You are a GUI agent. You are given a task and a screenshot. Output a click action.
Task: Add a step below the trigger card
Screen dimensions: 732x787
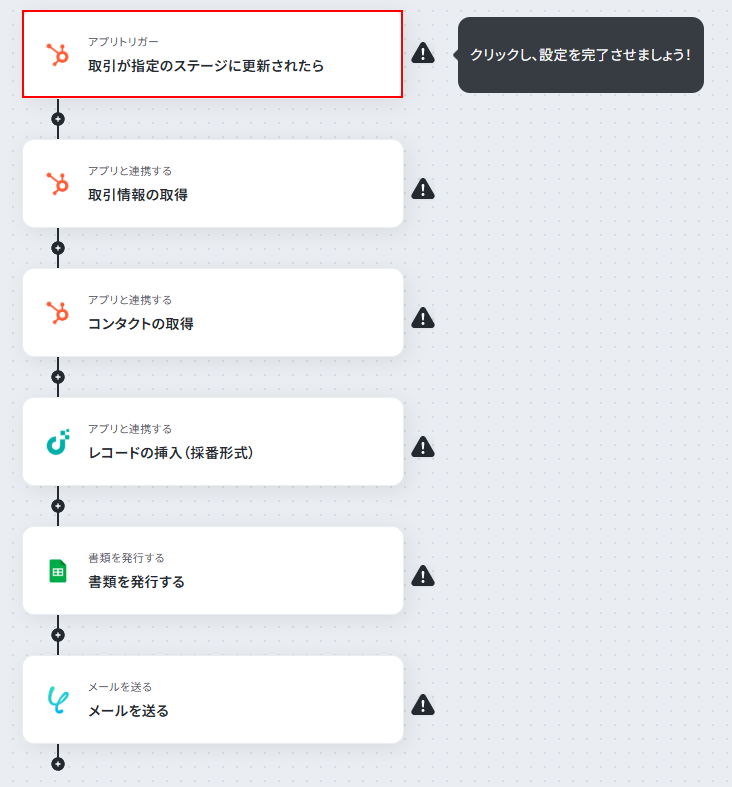[x=58, y=119]
